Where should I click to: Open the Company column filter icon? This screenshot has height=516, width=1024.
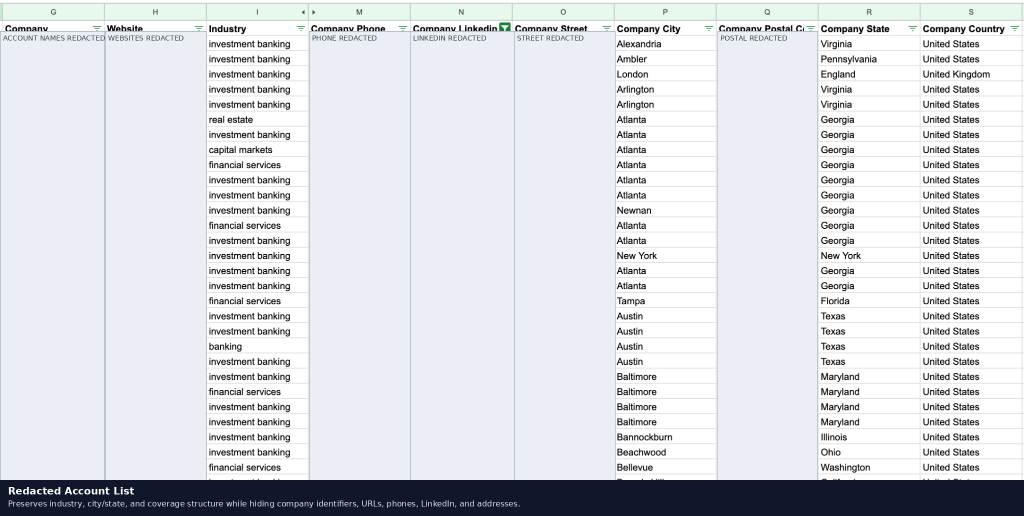click(x=97, y=28)
